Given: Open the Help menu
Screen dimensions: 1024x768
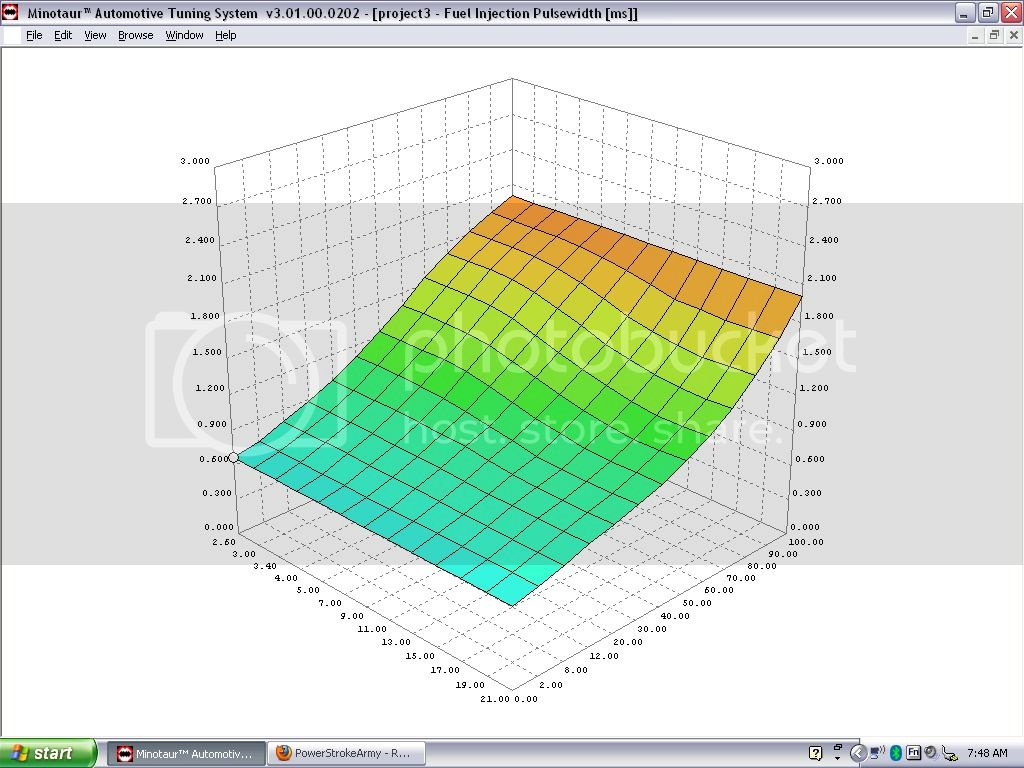Looking at the screenshot, I should 225,35.
